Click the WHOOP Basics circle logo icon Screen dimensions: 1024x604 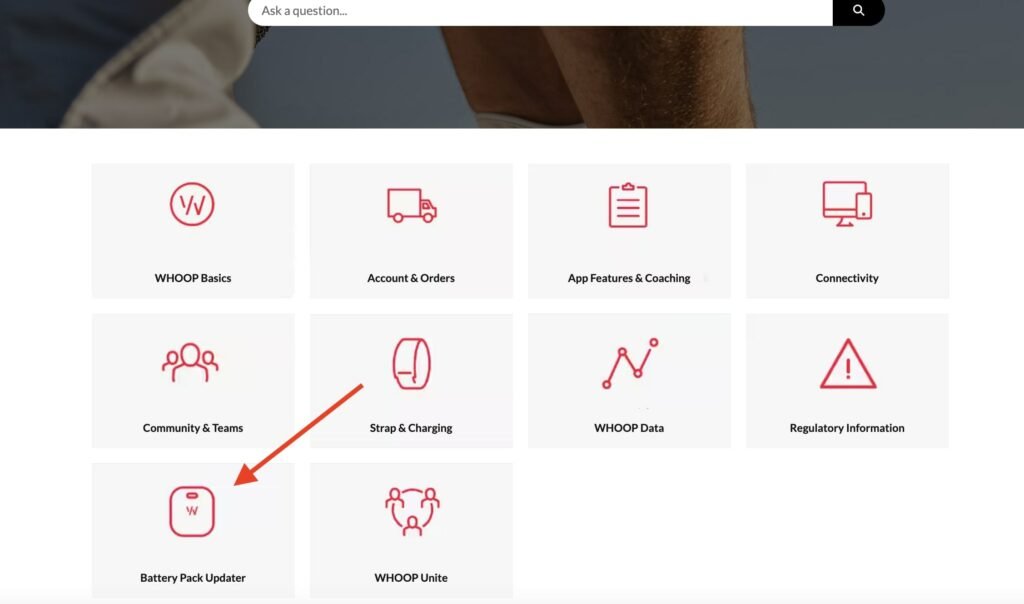192,204
